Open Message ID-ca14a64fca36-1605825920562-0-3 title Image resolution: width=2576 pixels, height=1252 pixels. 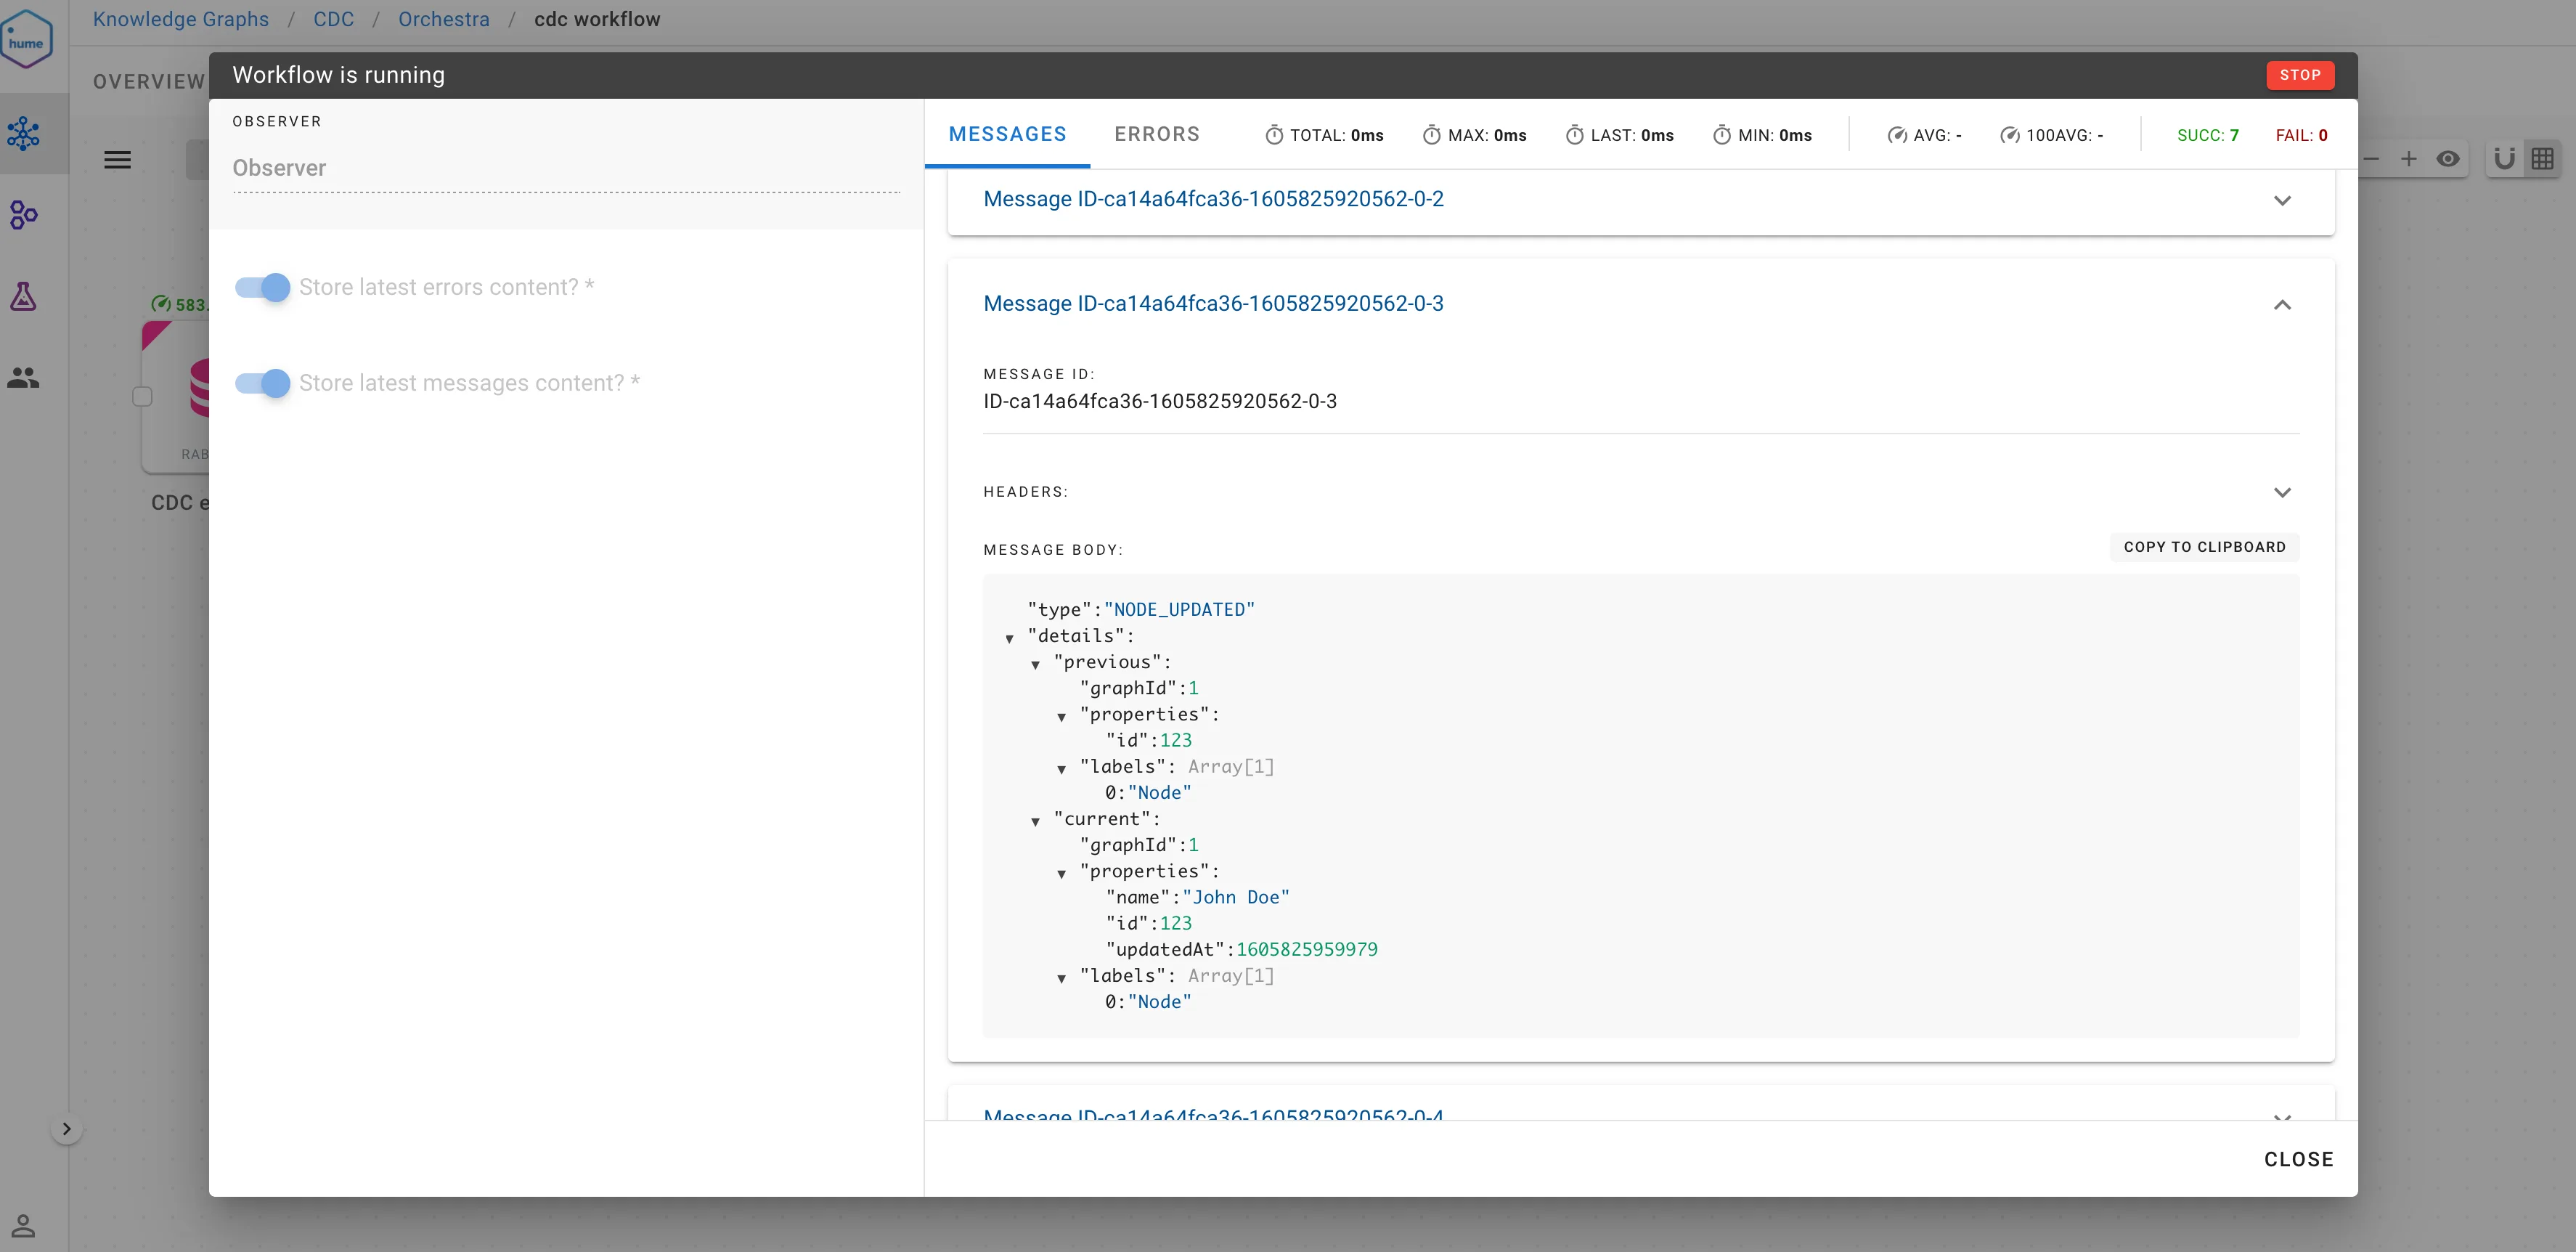tap(1213, 303)
